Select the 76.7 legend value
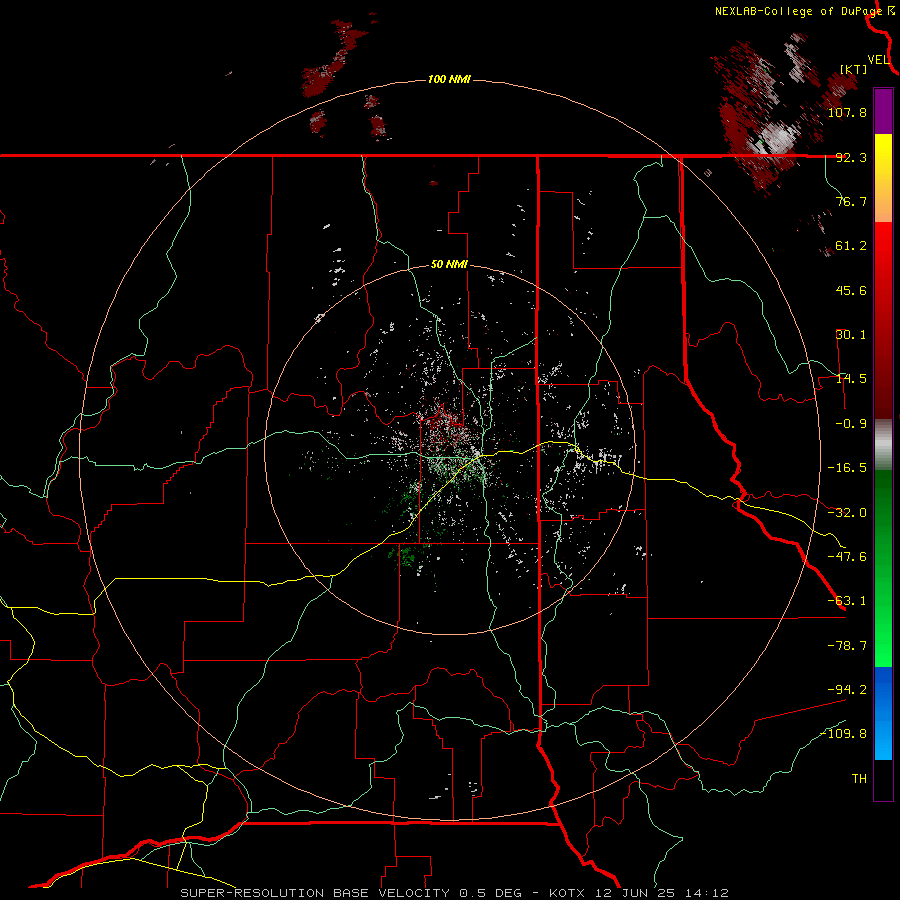The image size is (900, 900). tap(851, 201)
